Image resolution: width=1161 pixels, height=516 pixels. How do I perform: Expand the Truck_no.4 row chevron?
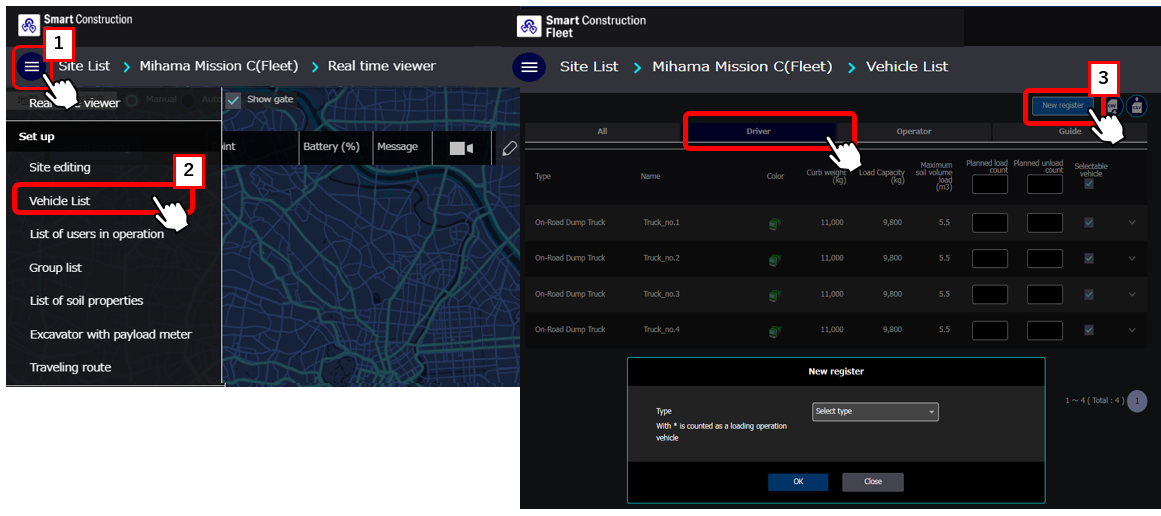point(1132,330)
